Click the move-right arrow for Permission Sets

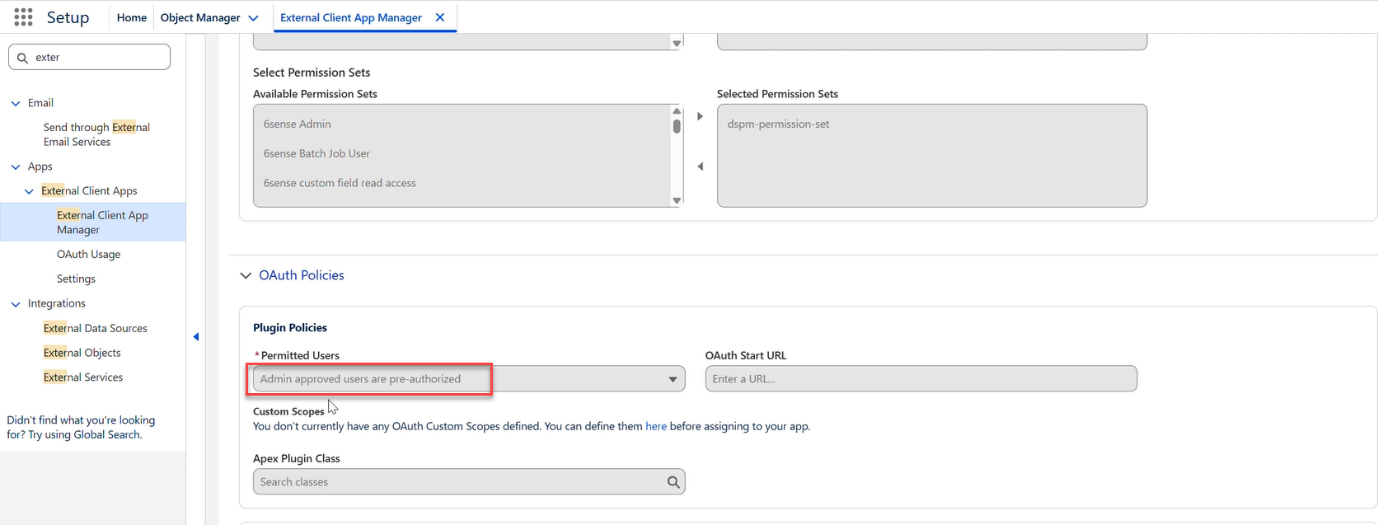tap(700, 117)
